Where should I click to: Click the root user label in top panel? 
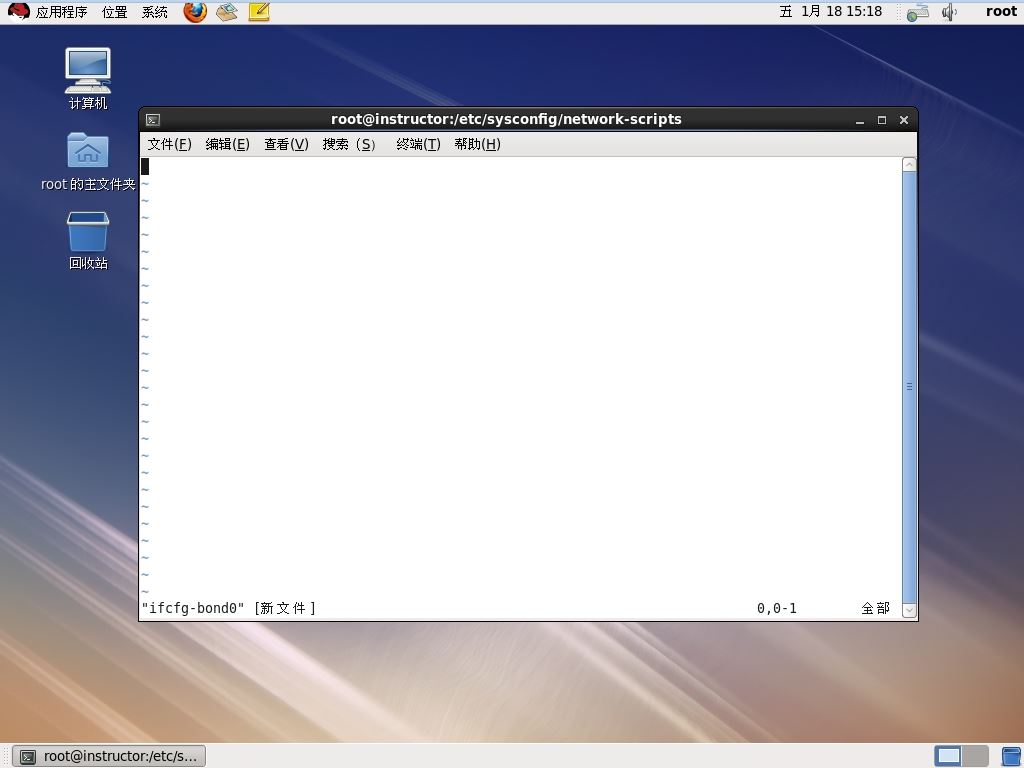(x=1001, y=12)
